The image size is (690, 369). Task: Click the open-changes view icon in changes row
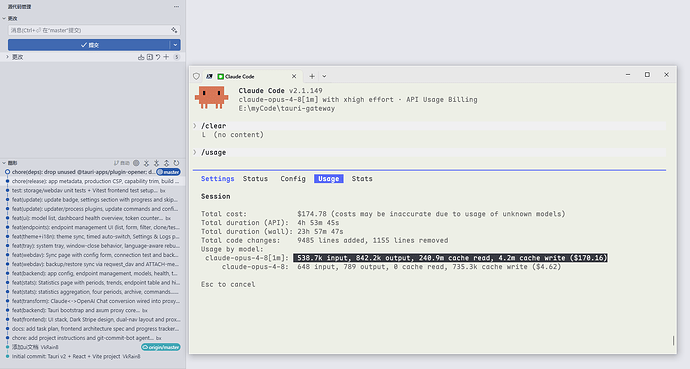150,57
